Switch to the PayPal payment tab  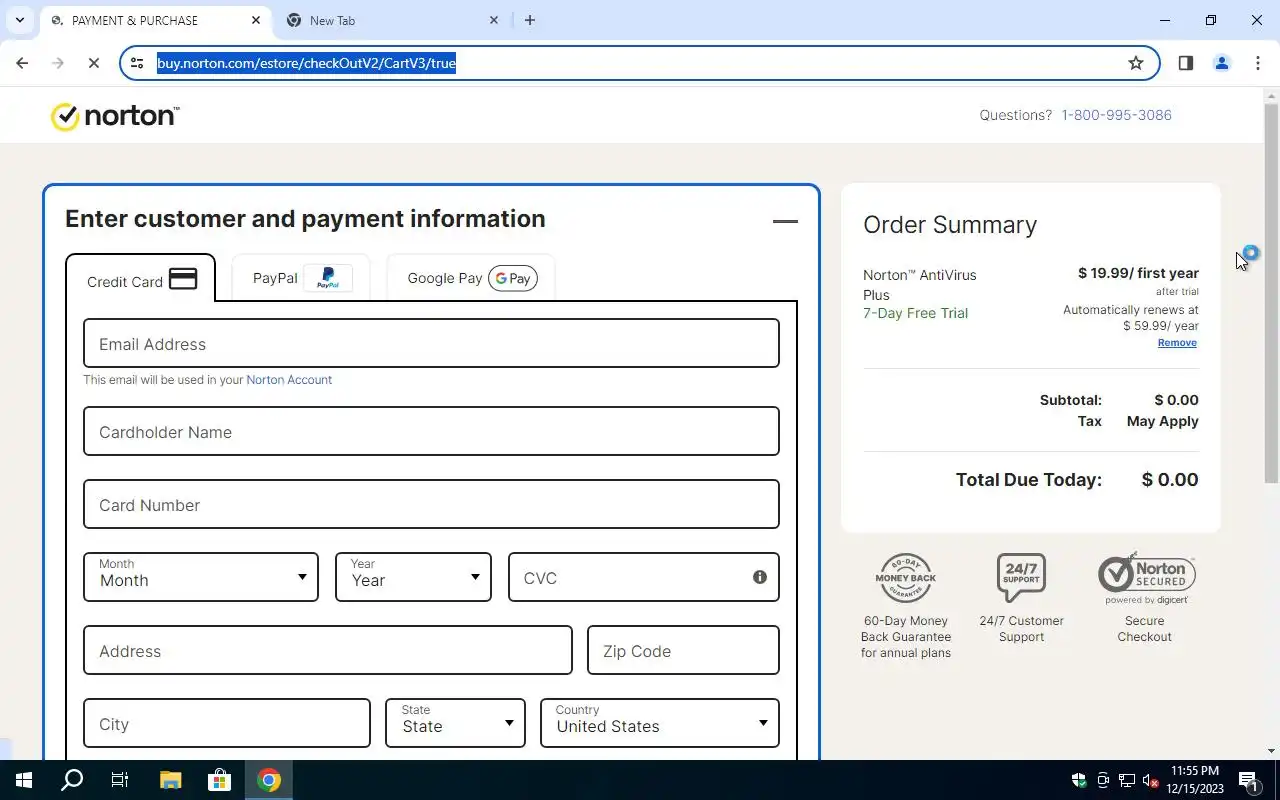pyautogui.click(x=301, y=278)
